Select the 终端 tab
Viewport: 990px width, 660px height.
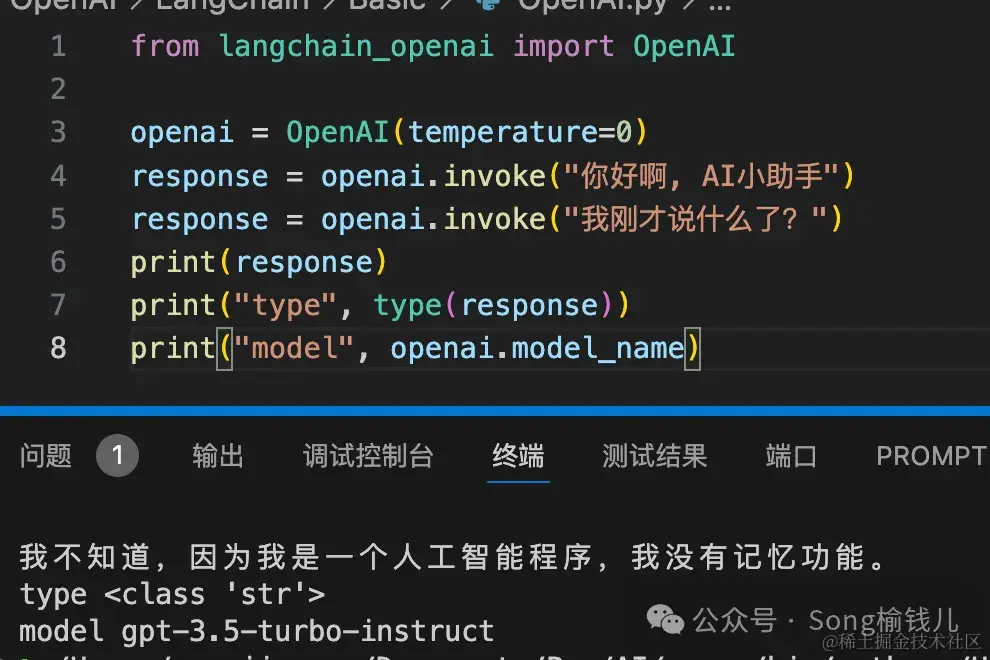point(518,456)
